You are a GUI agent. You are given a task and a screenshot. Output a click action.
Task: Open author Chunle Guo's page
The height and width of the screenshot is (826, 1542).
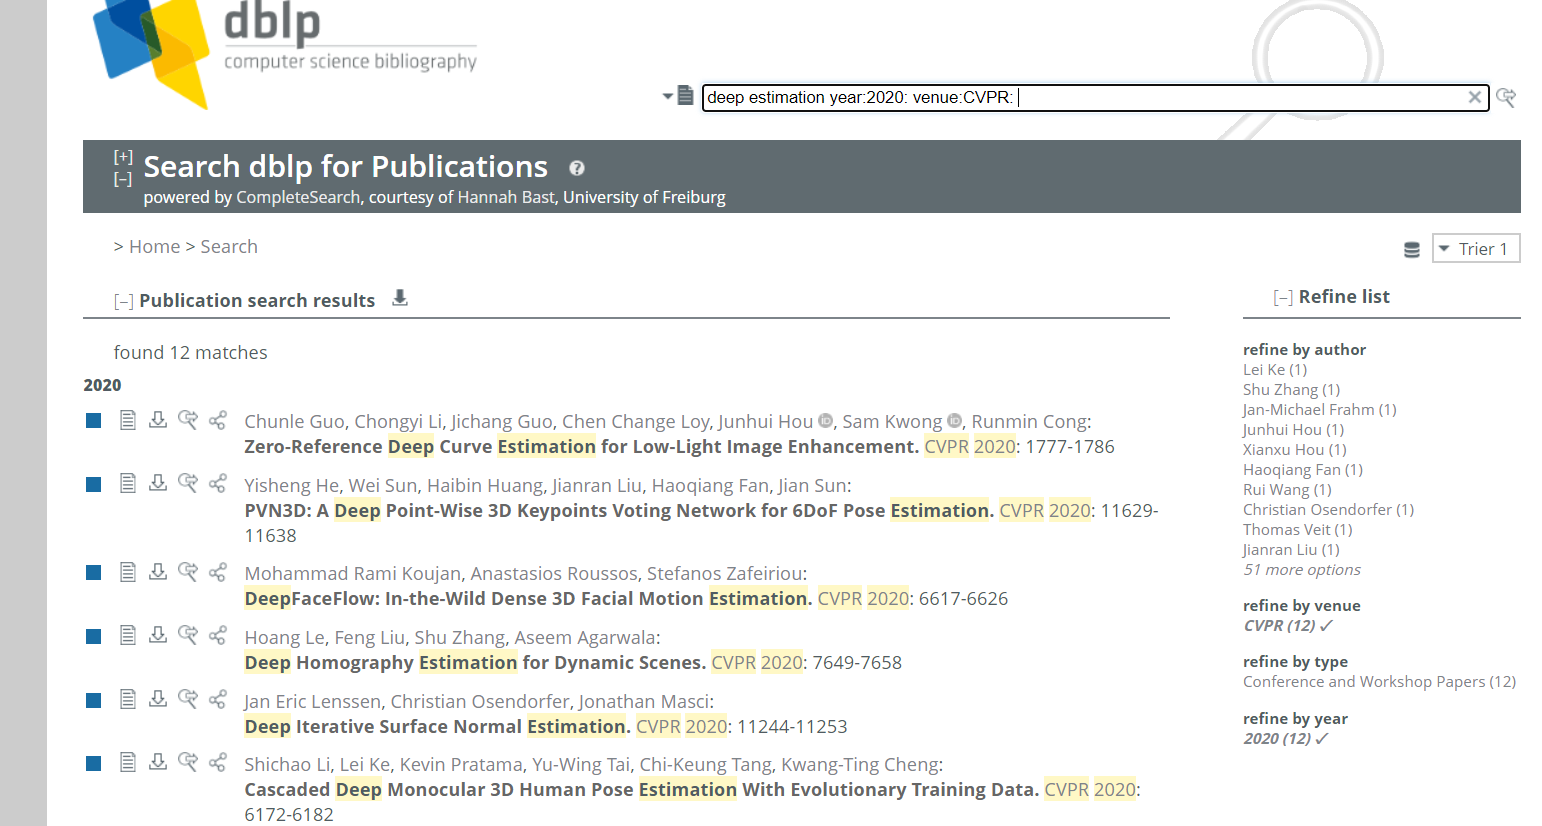(x=295, y=422)
